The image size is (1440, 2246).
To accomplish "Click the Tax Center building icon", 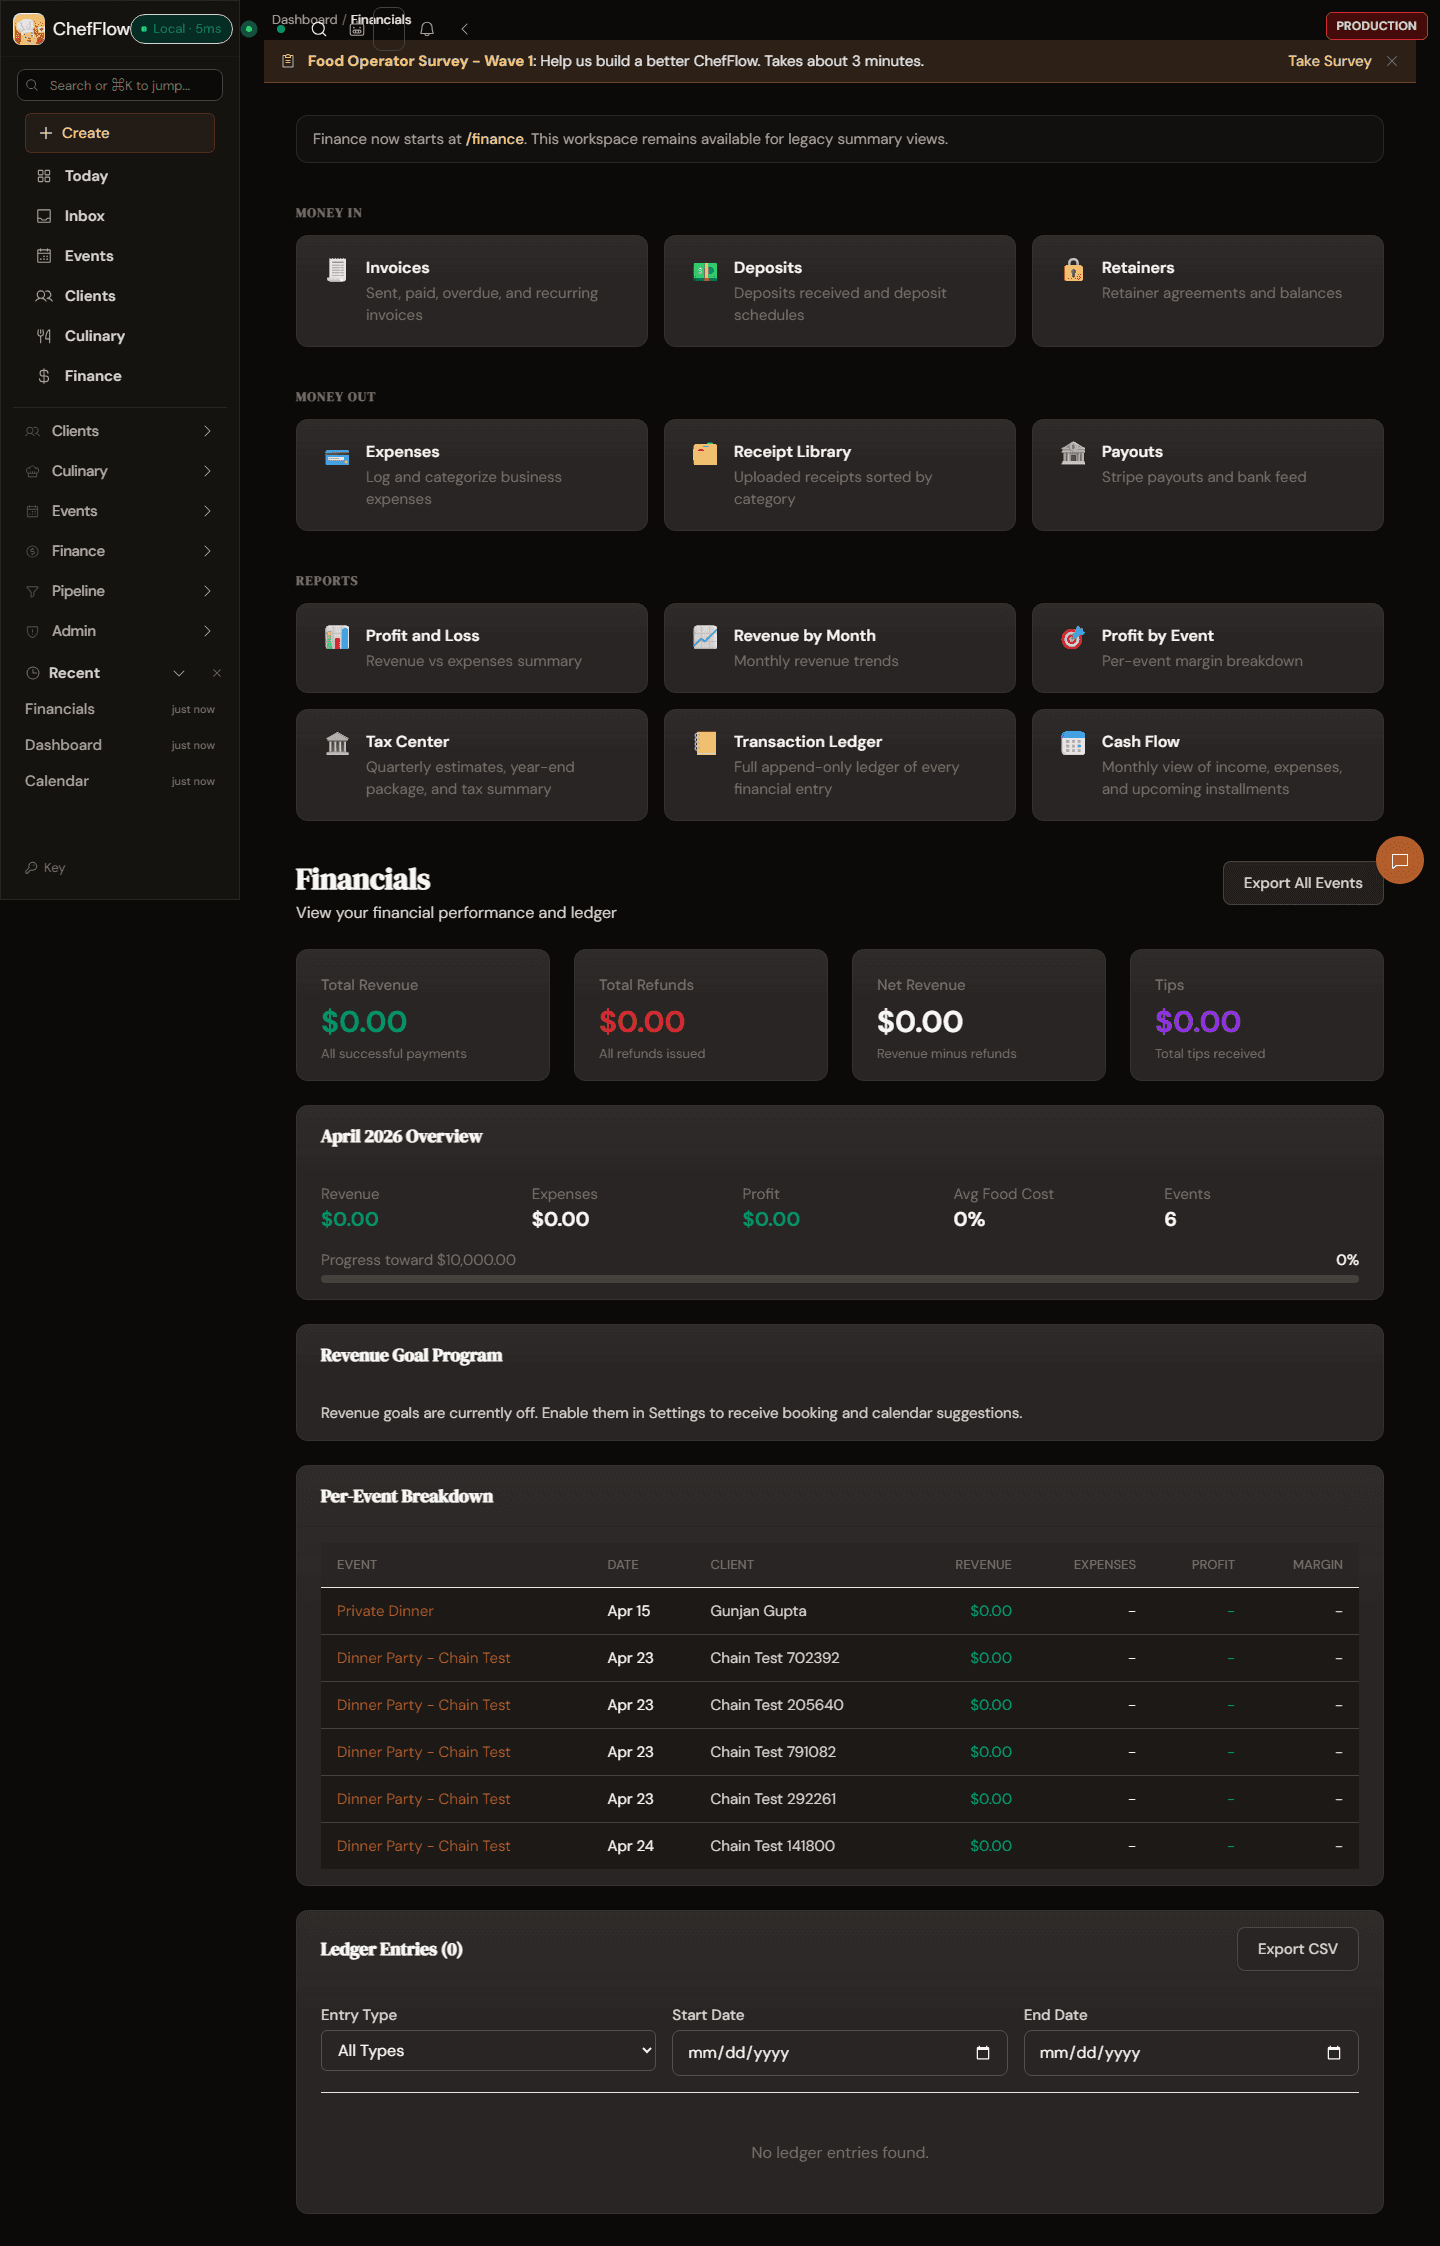I will [337, 743].
